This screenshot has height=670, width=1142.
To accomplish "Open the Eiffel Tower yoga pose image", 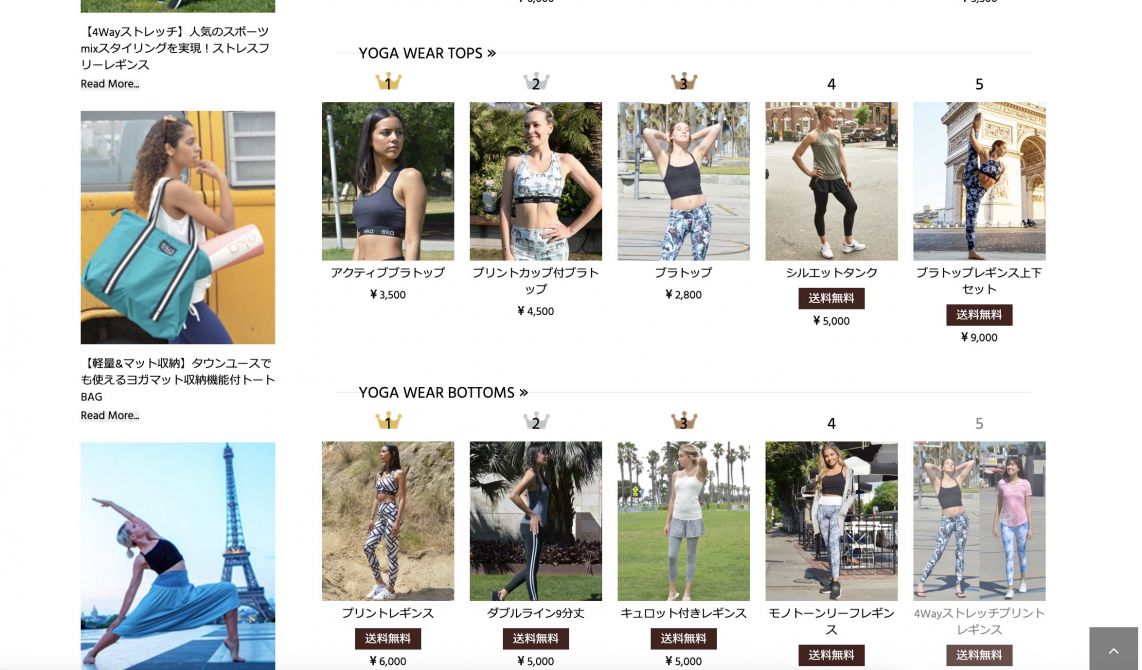I will click(178, 556).
